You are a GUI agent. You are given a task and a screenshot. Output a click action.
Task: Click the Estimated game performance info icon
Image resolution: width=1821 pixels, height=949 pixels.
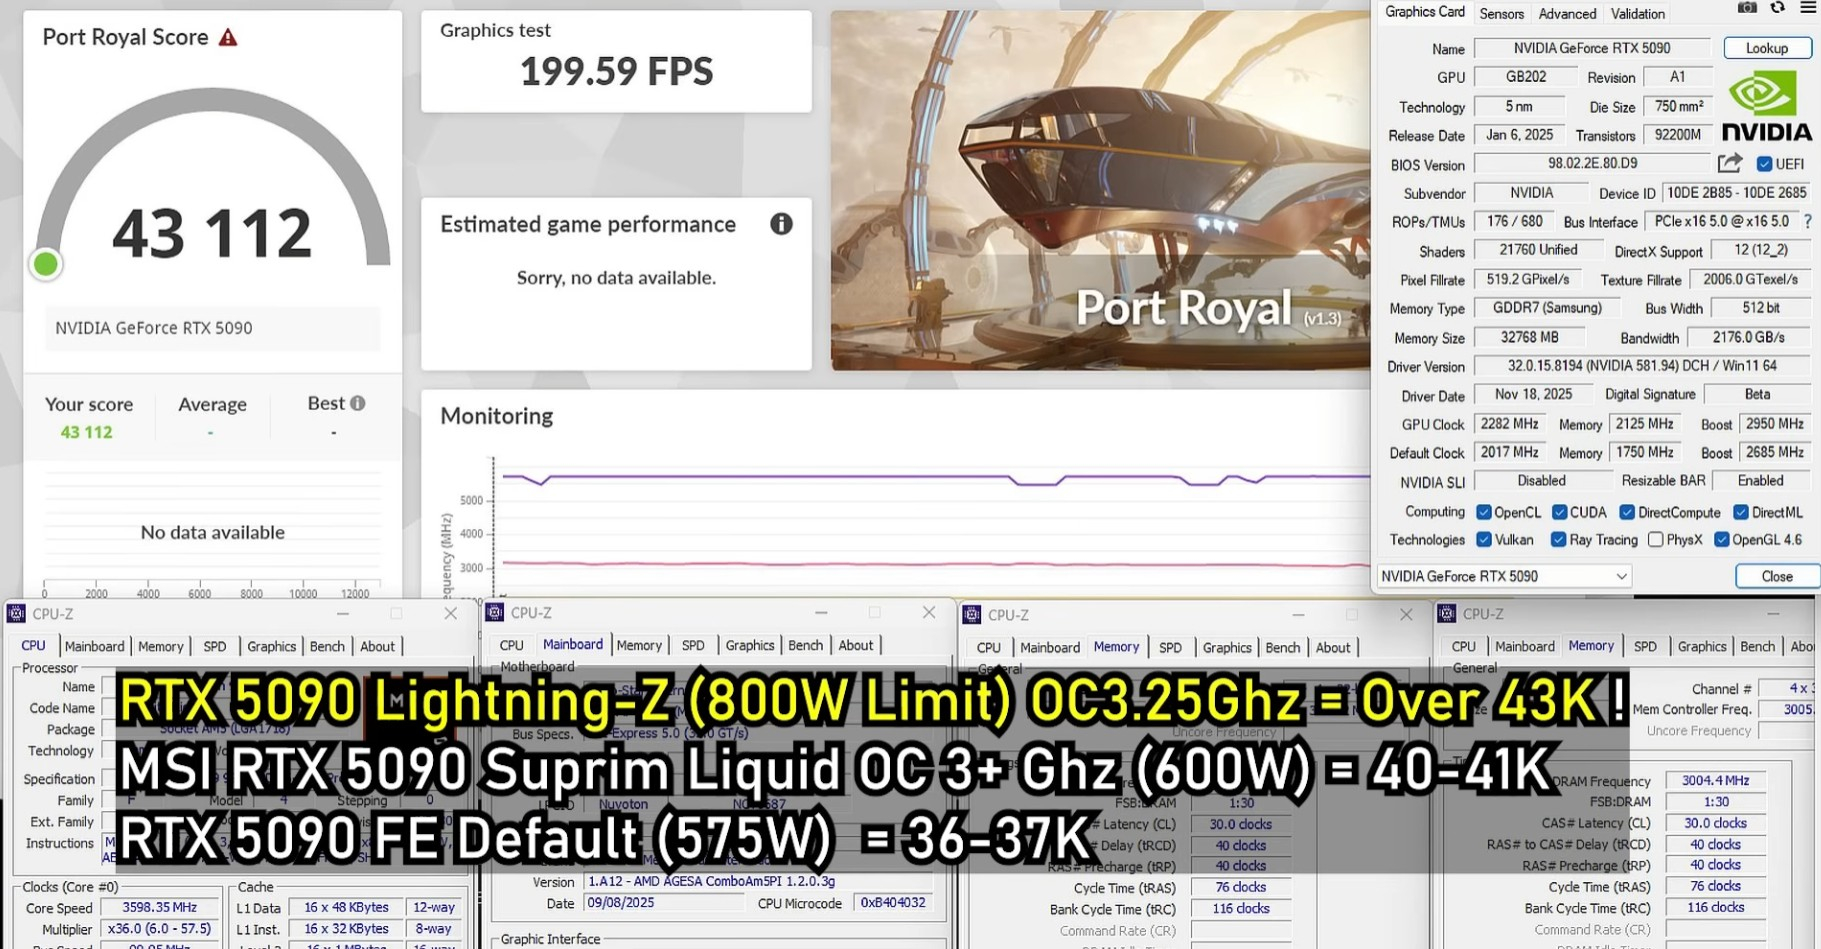pyautogui.click(x=781, y=224)
